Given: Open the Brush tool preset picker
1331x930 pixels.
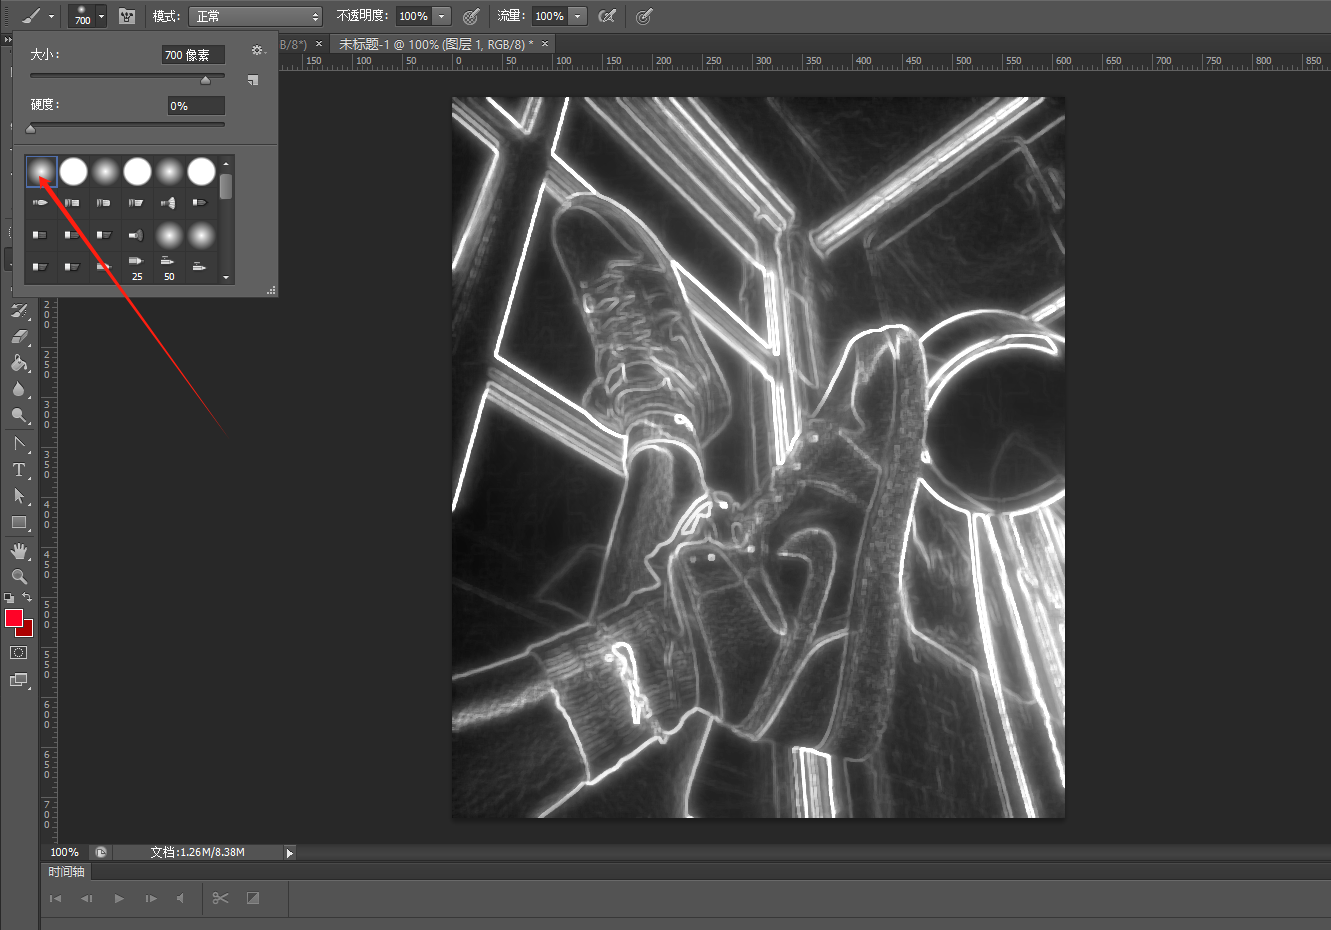Looking at the screenshot, I should point(37,16).
